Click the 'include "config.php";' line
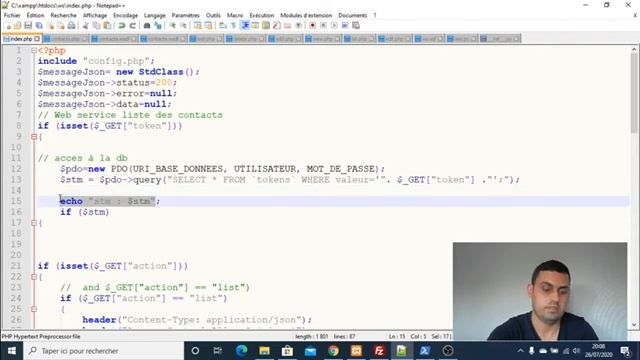This screenshot has height=360, width=640. pyautogui.click(x=96, y=61)
